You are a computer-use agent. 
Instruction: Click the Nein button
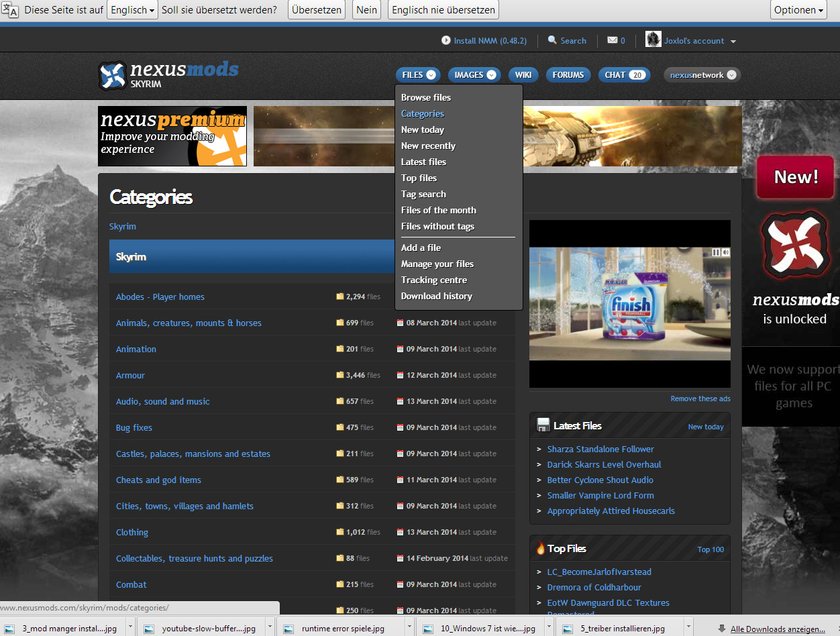pos(366,10)
